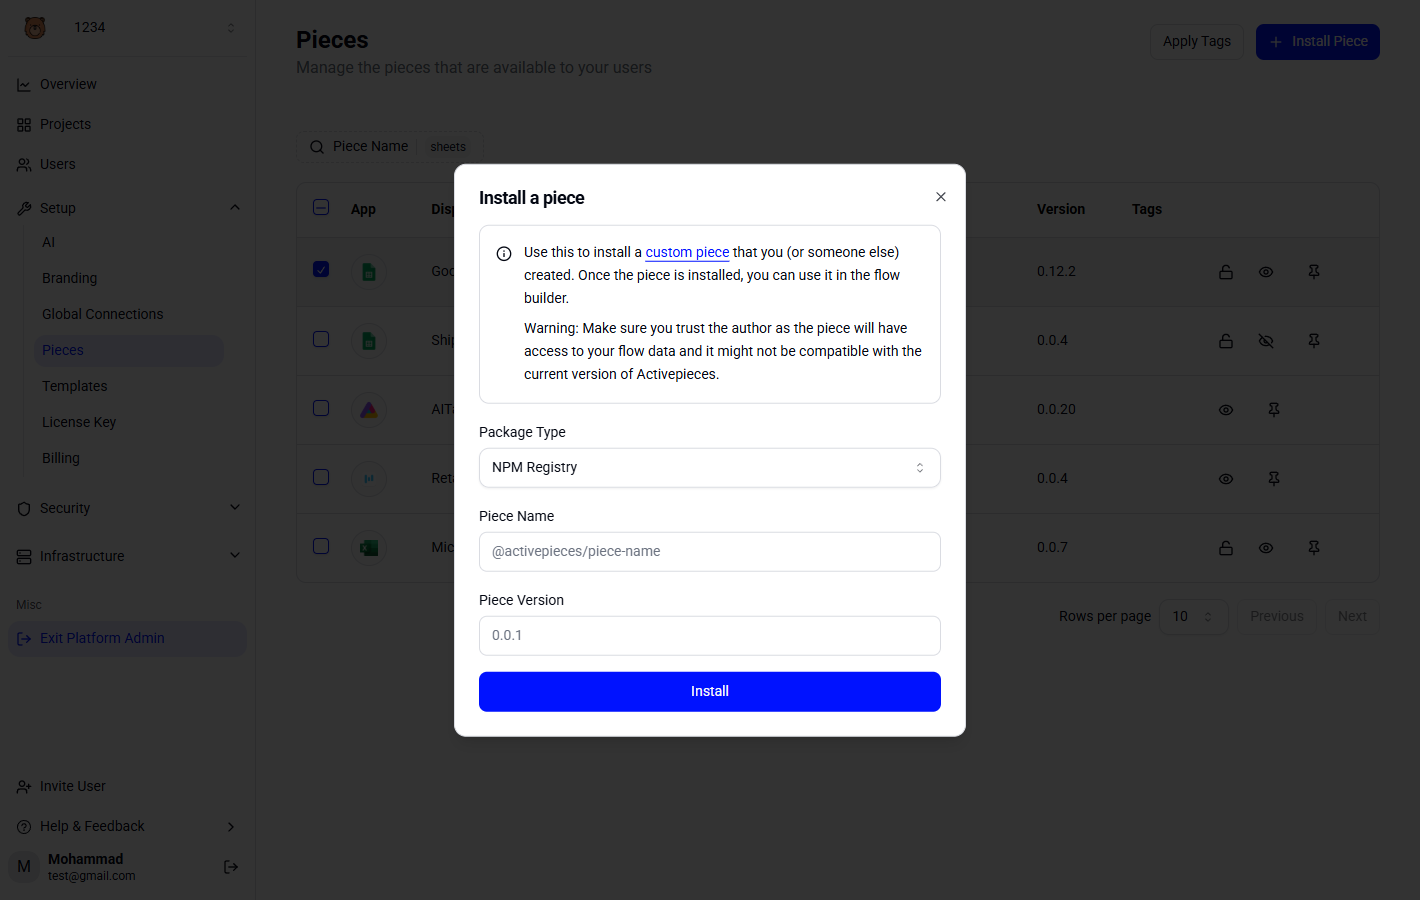This screenshot has height=900, width=1420.
Task: Click the logout icon next to Mohammad
Action: [231, 867]
